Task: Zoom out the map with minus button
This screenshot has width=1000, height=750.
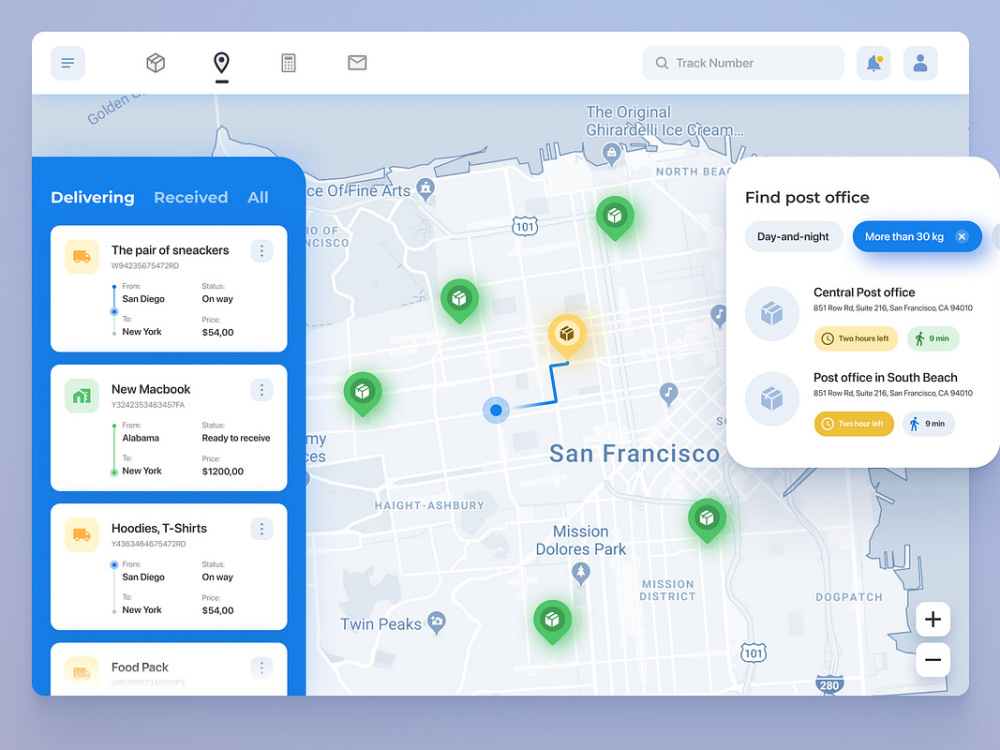Action: 933,659
